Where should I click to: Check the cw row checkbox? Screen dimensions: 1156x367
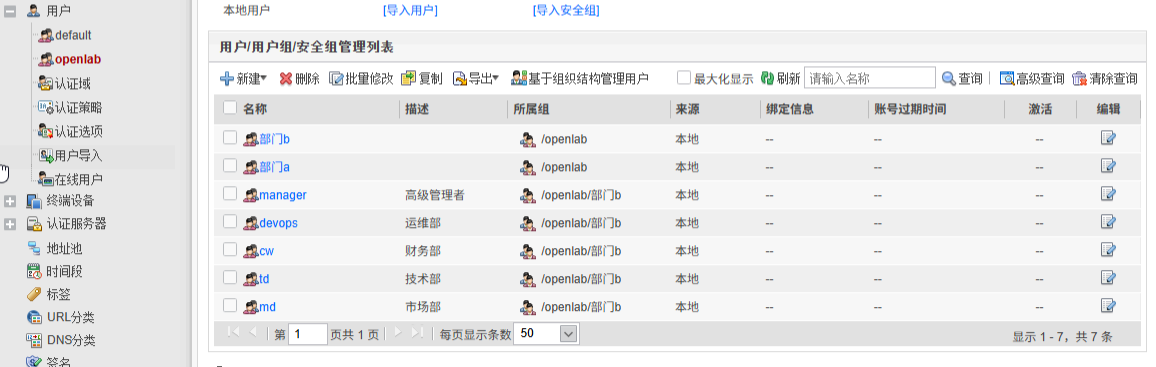[230, 249]
